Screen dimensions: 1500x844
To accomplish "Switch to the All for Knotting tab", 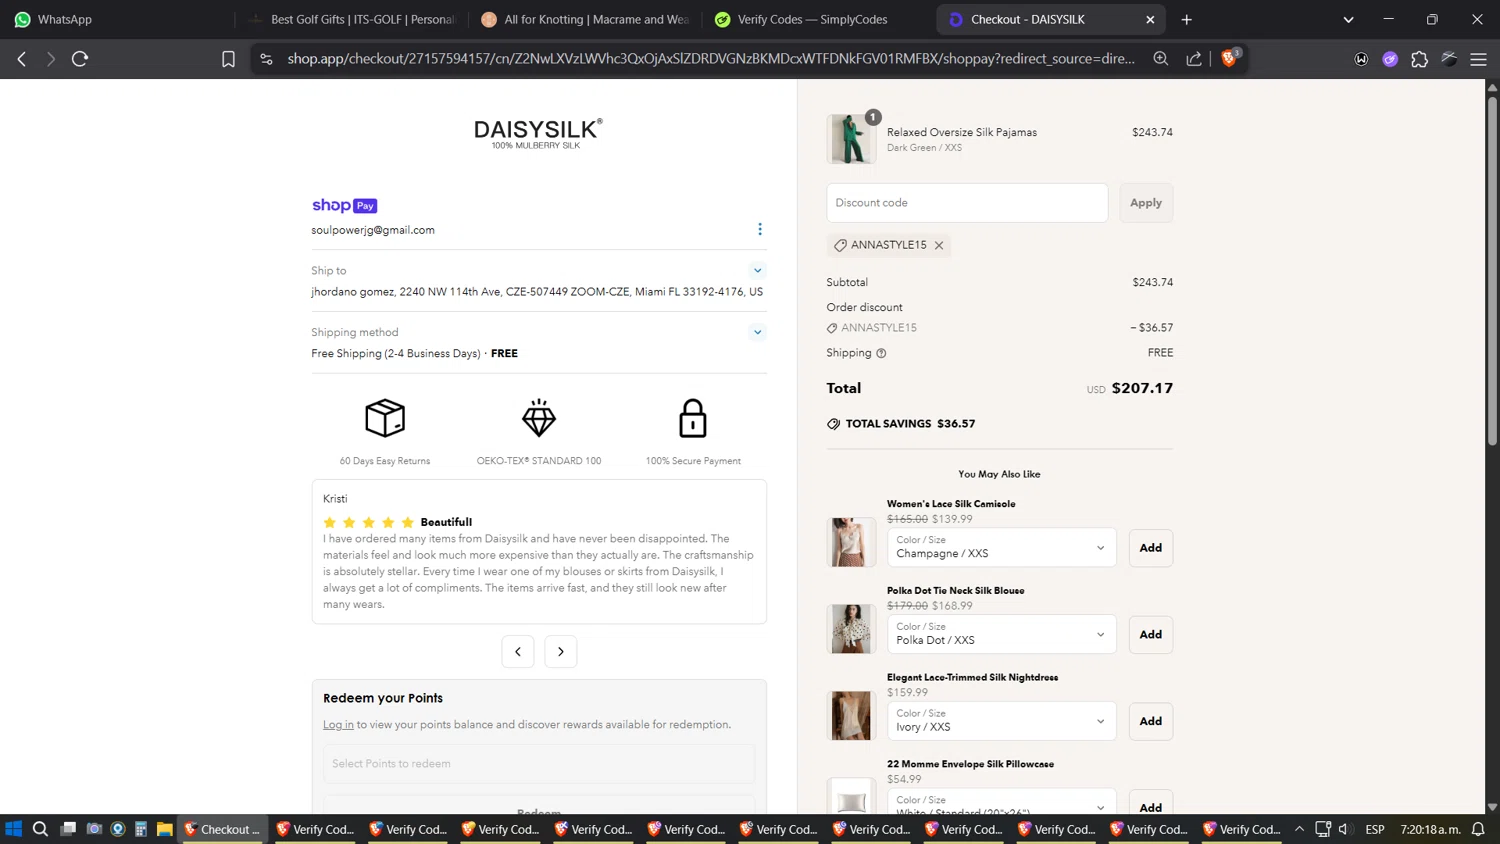I will point(586,19).
